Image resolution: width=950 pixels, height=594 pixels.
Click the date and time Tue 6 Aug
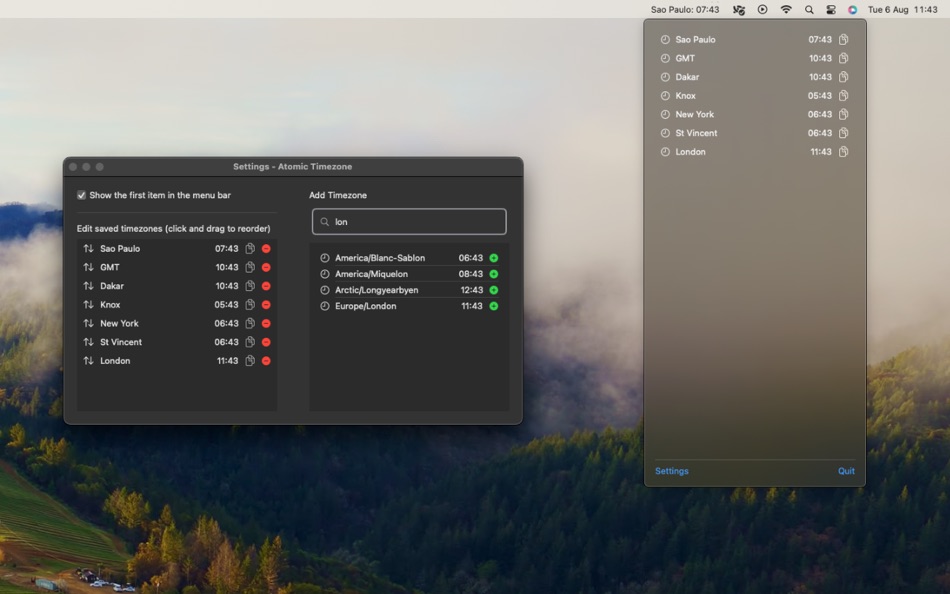click(902, 9)
